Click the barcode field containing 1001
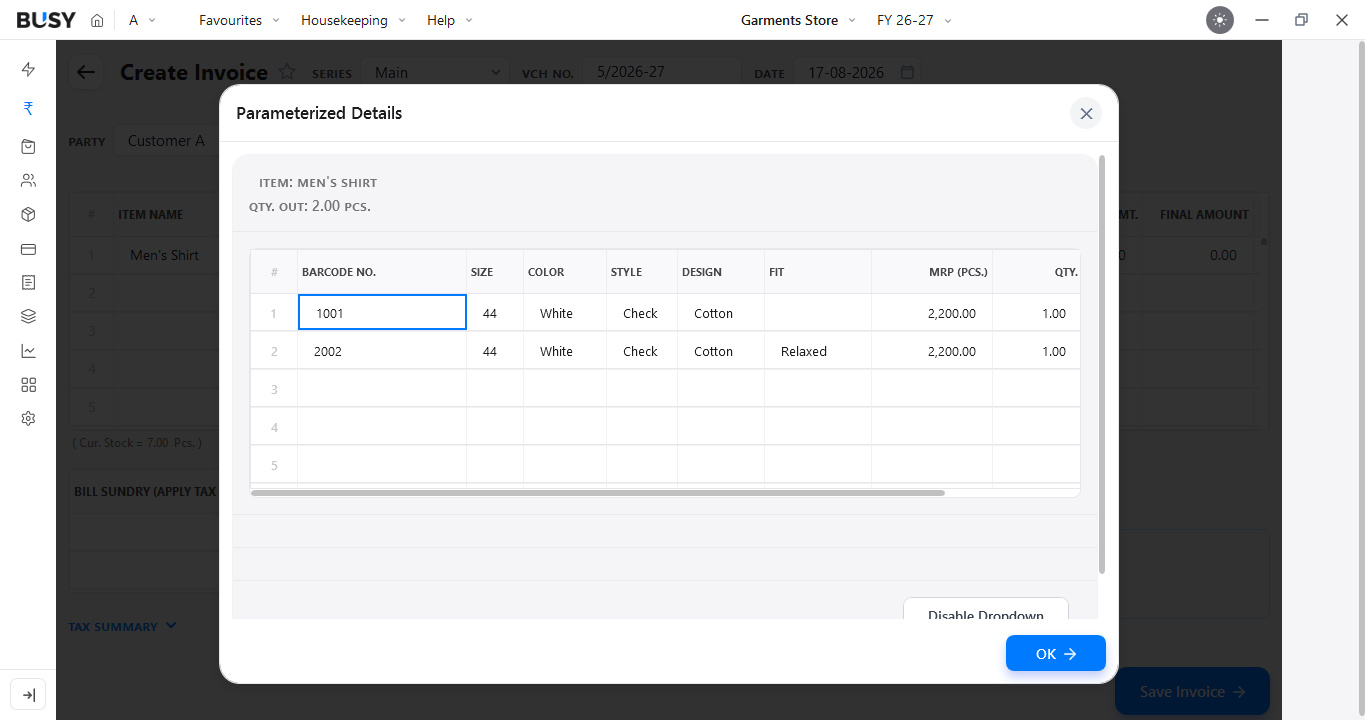Viewport: 1365px width, 720px height. click(382, 313)
